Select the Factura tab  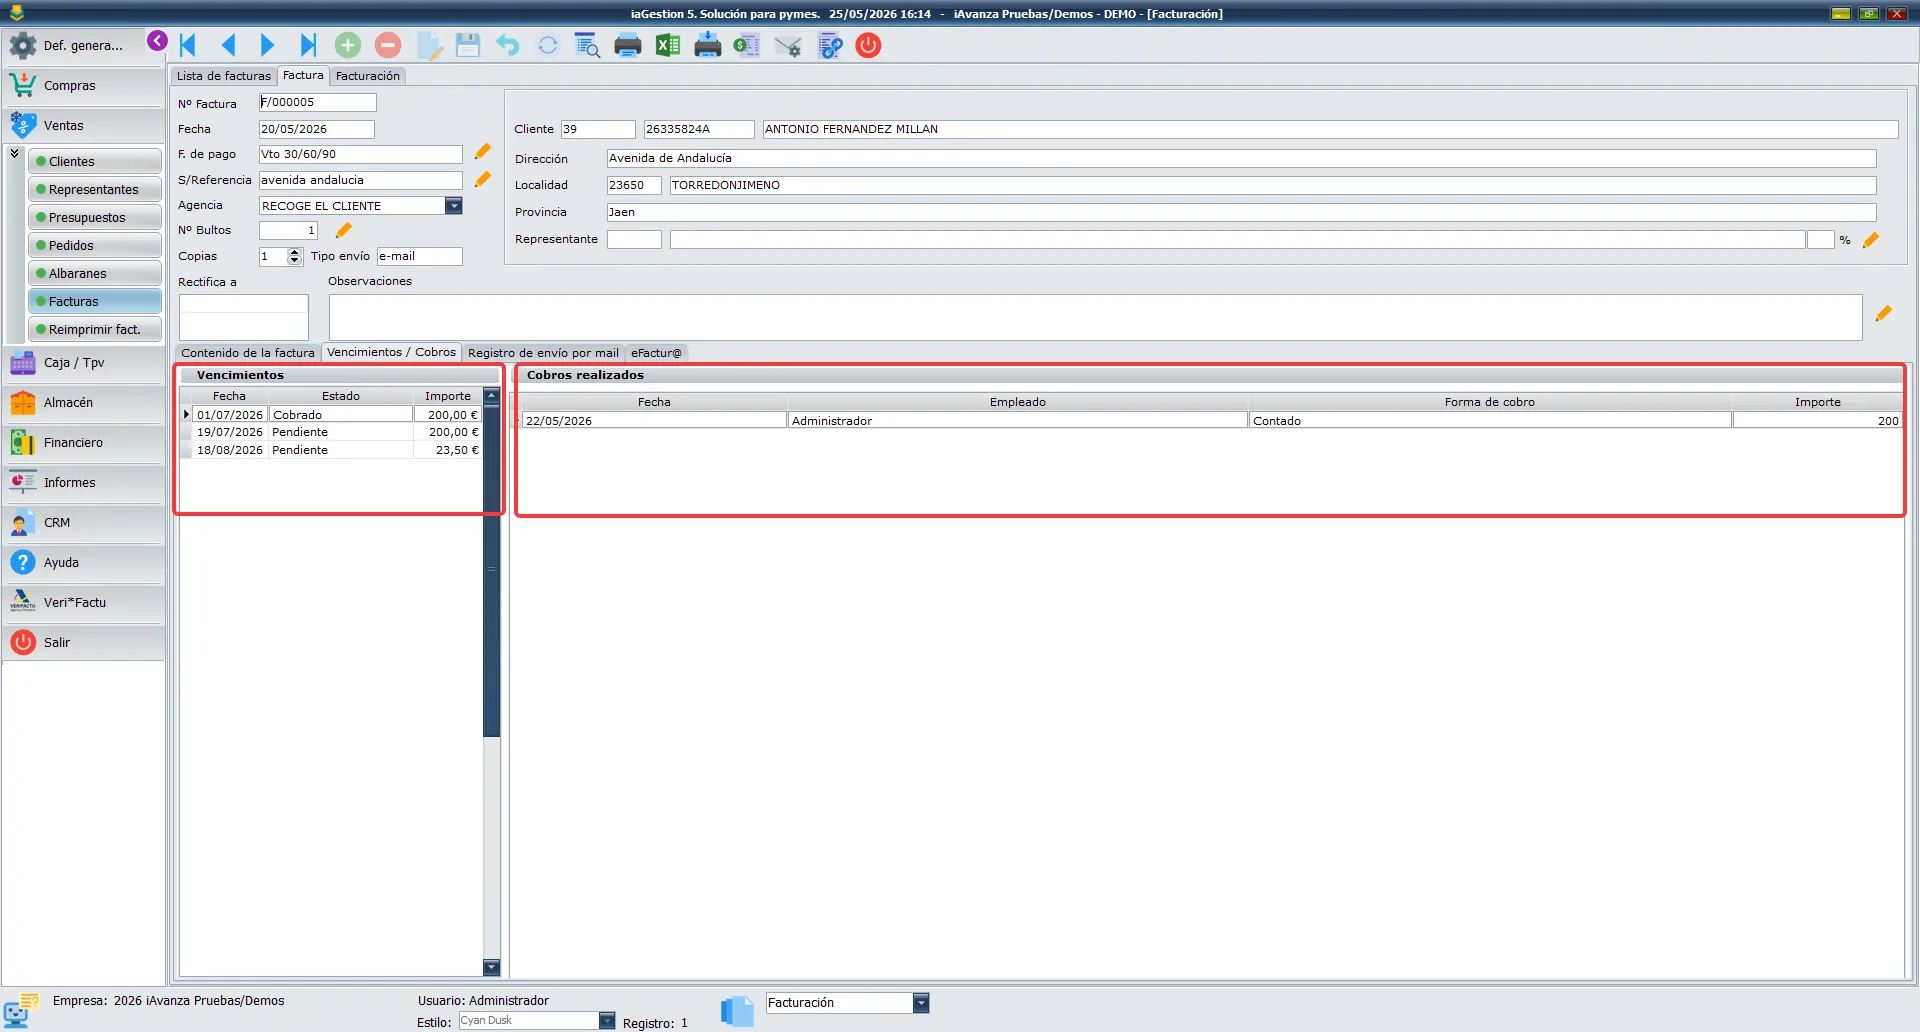(x=303, y=75)
